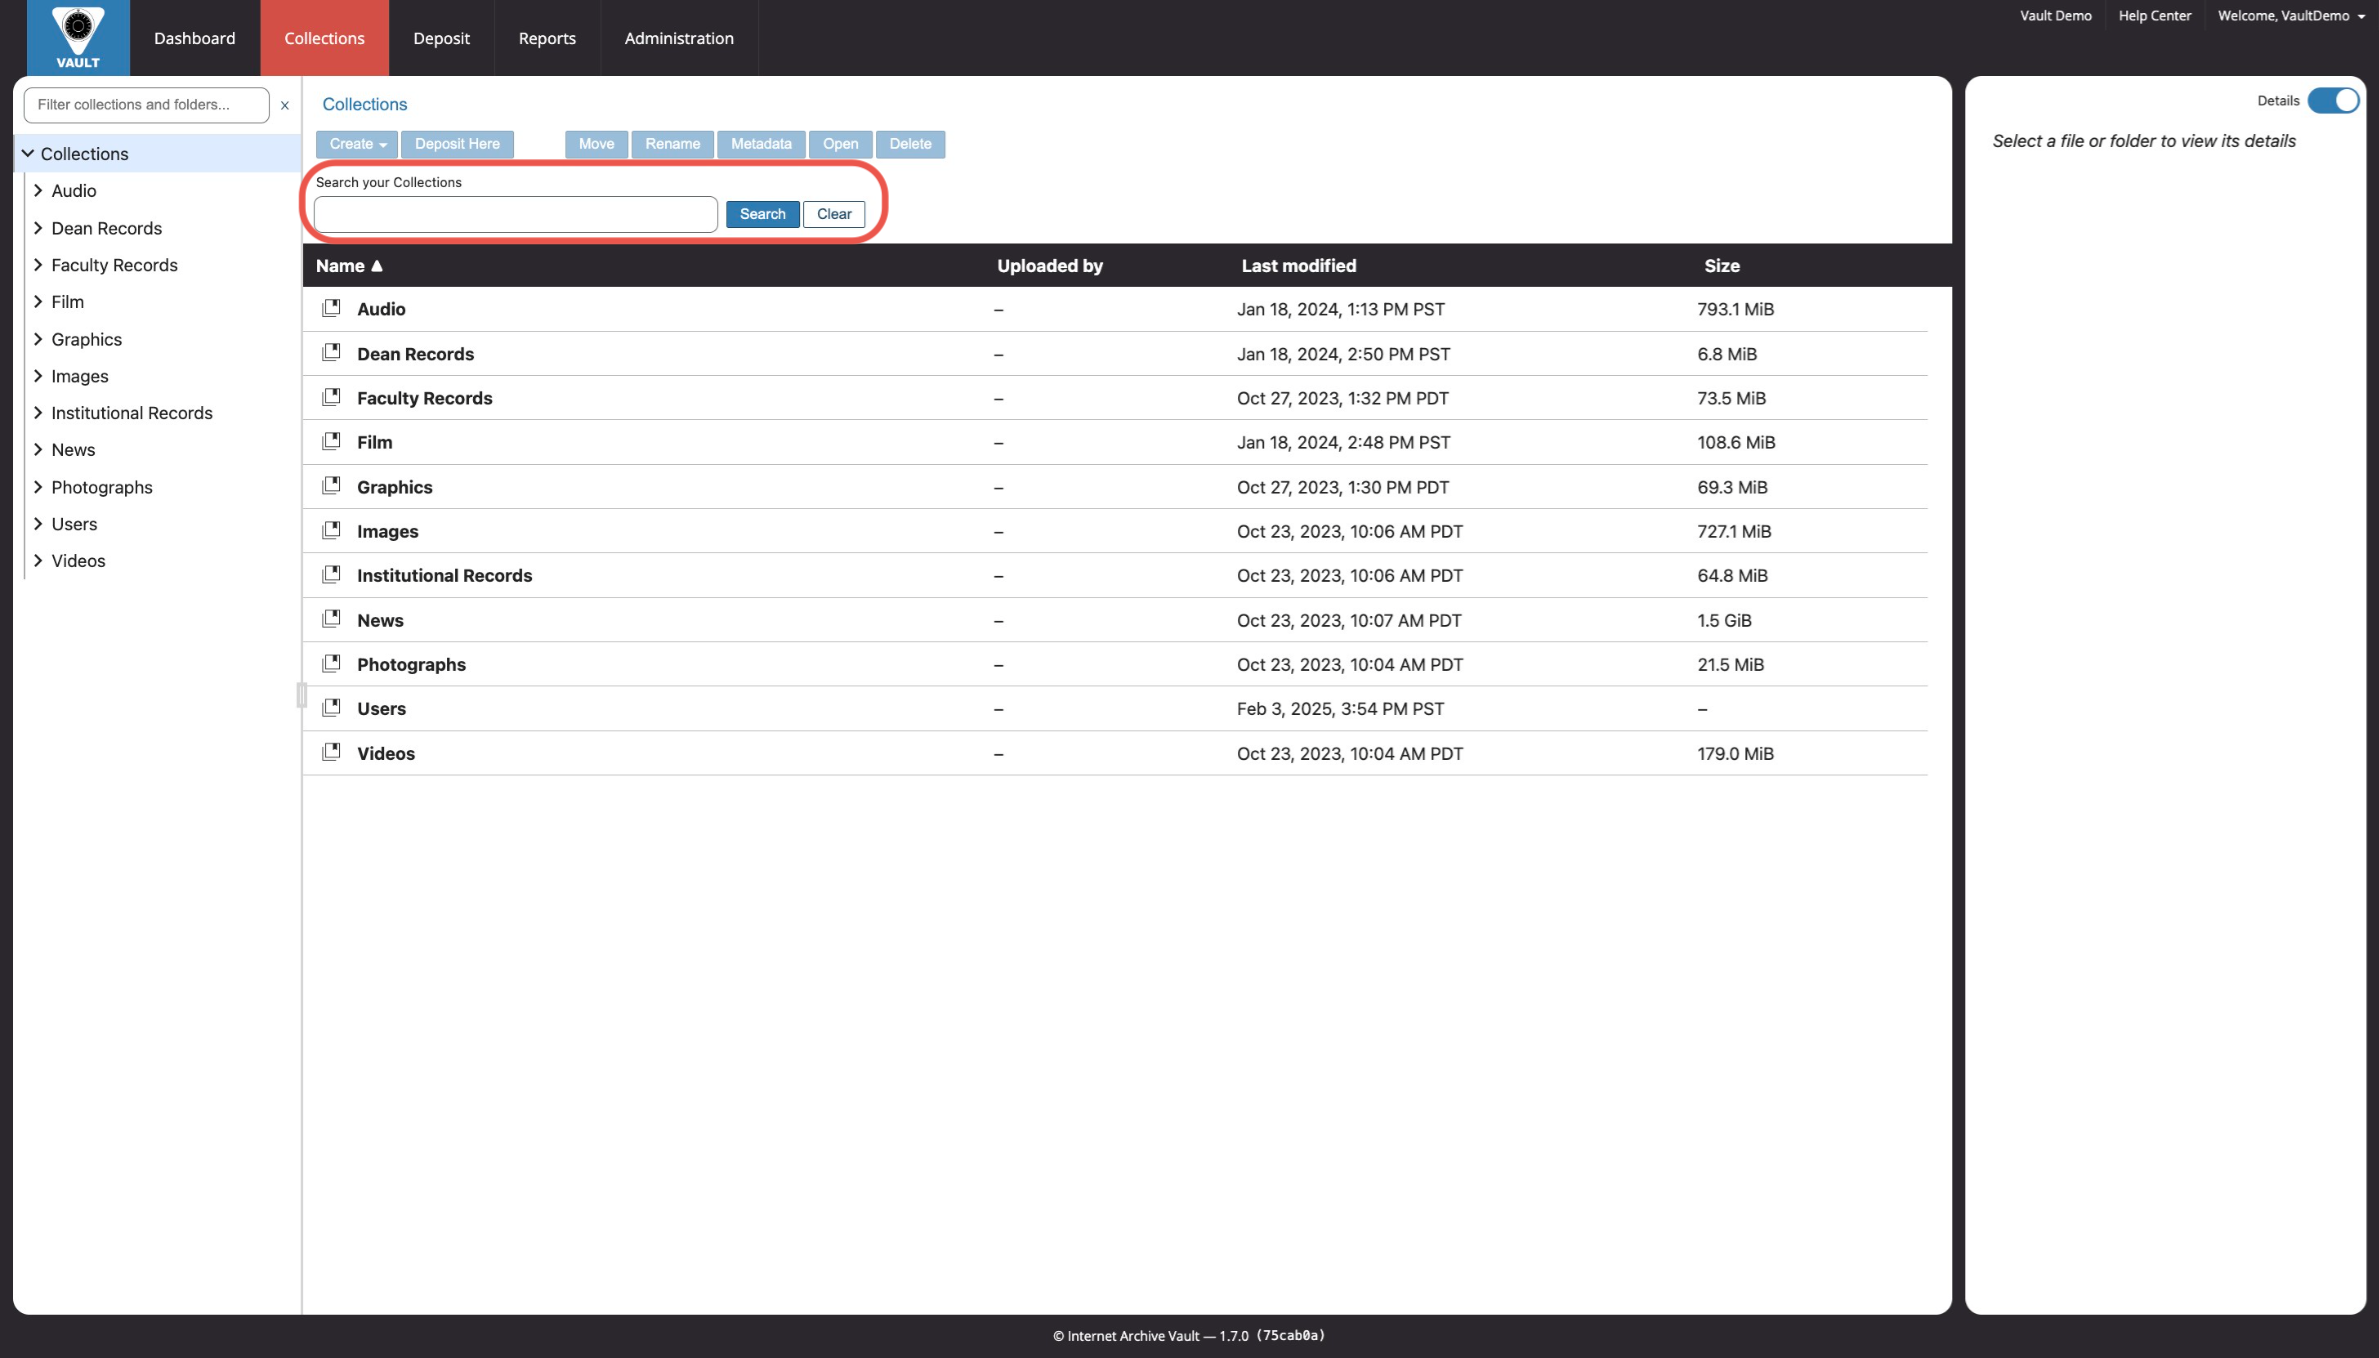
Task: Click collection icon next to Institutional Records row
Action: click(x=331, y=574)
